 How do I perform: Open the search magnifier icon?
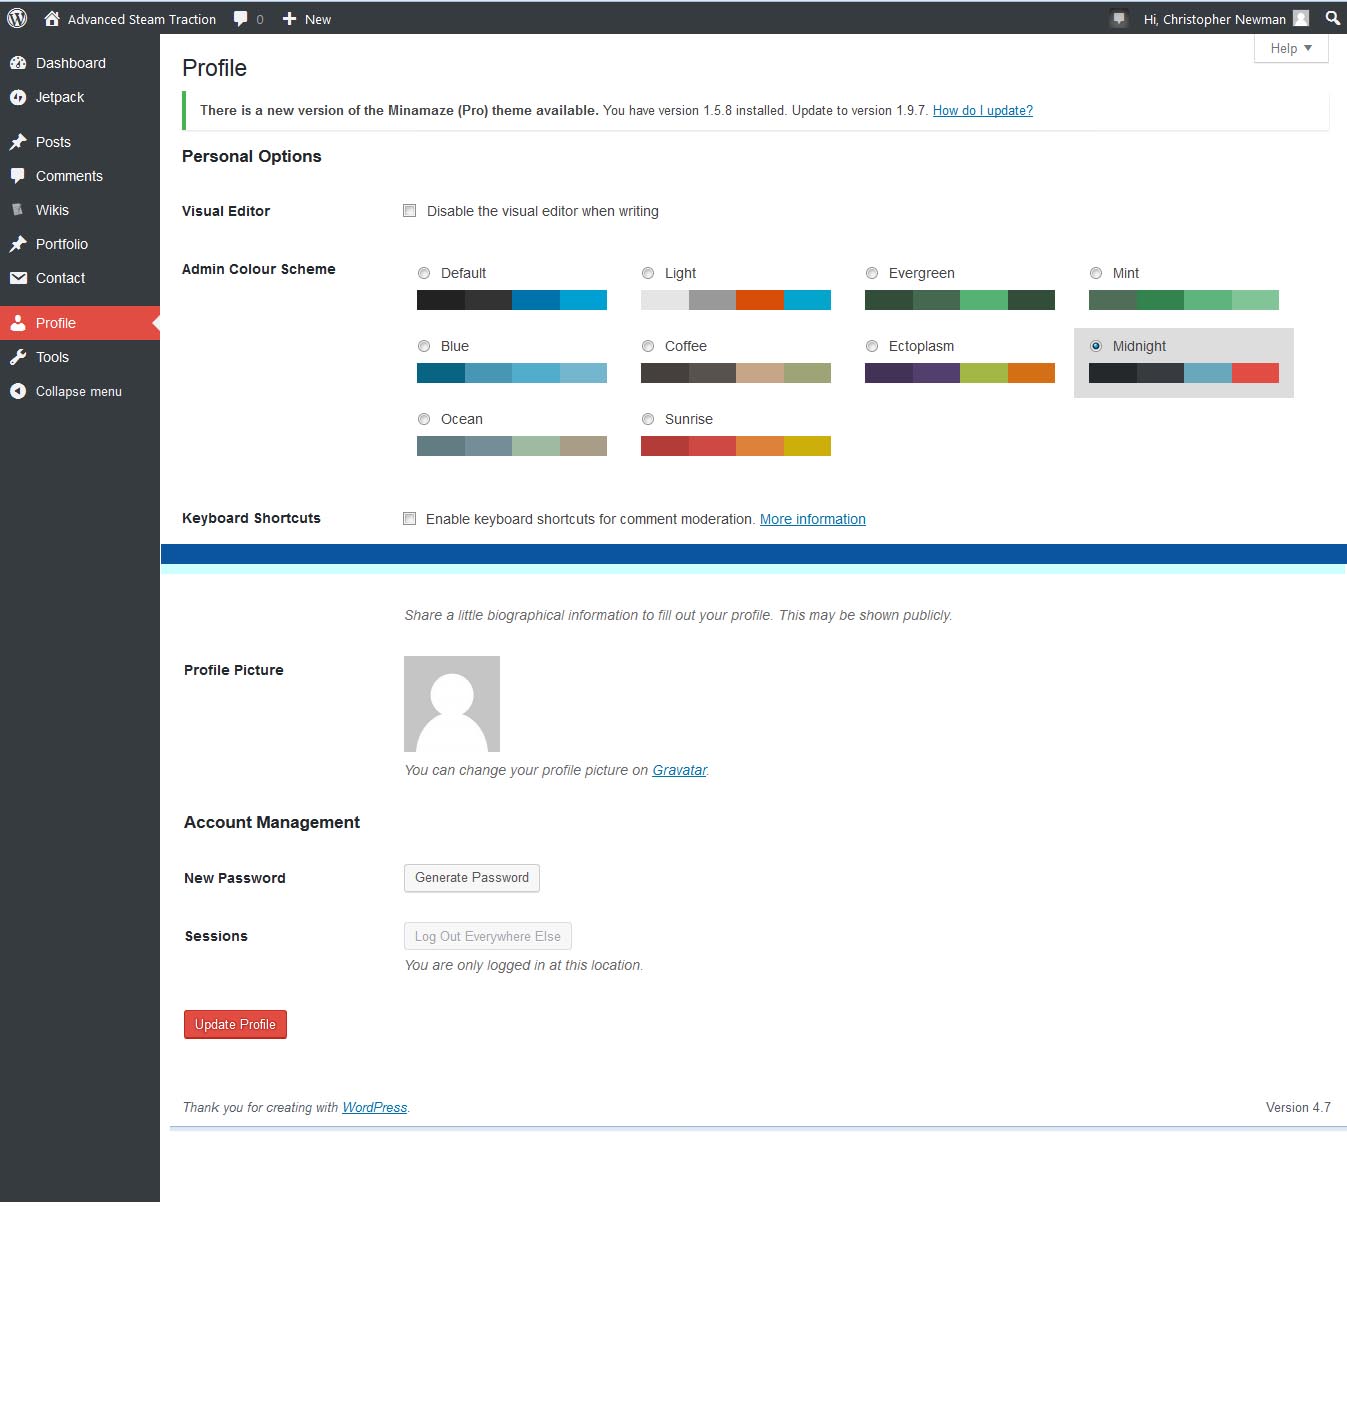(x=1332, y=18)
